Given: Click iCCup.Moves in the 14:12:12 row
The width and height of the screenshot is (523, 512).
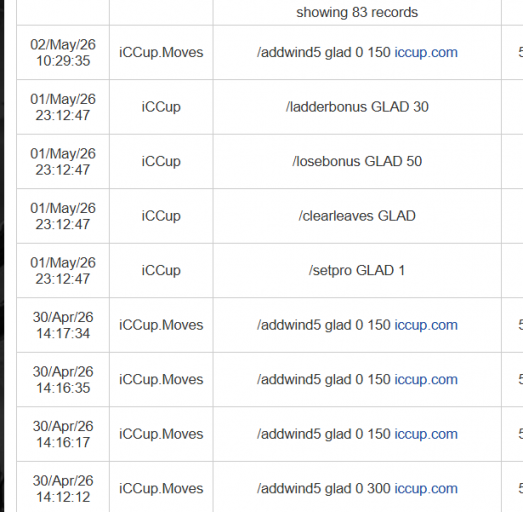Looking at the screenshot, I should pyautogui.click(x=161, y=489).
